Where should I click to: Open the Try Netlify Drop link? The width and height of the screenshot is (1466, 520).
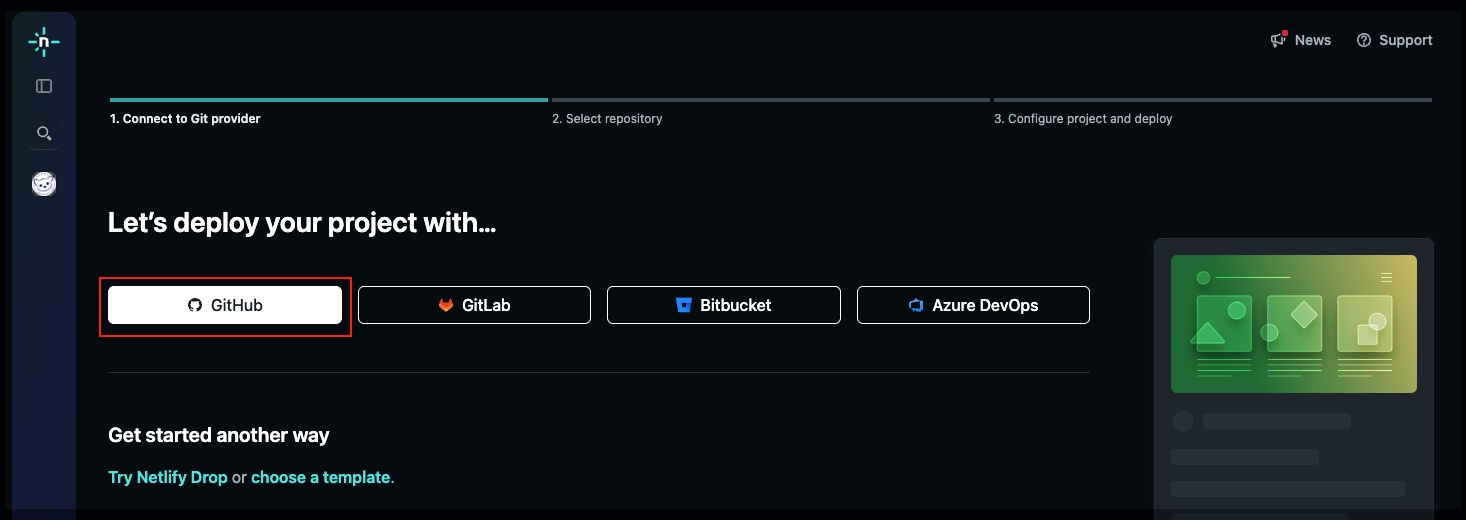click(x=167, y=477)
